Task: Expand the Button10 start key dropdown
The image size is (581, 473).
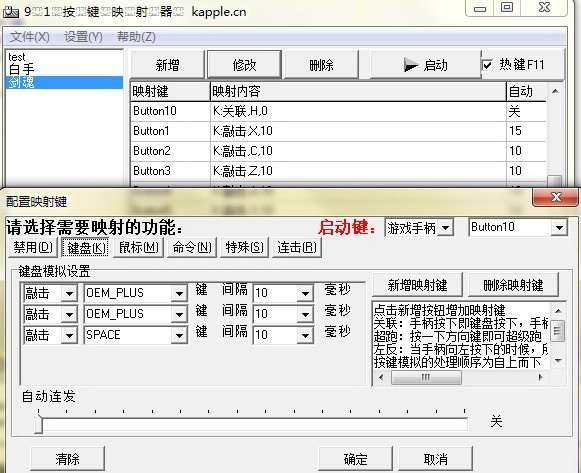Action: 518,227
